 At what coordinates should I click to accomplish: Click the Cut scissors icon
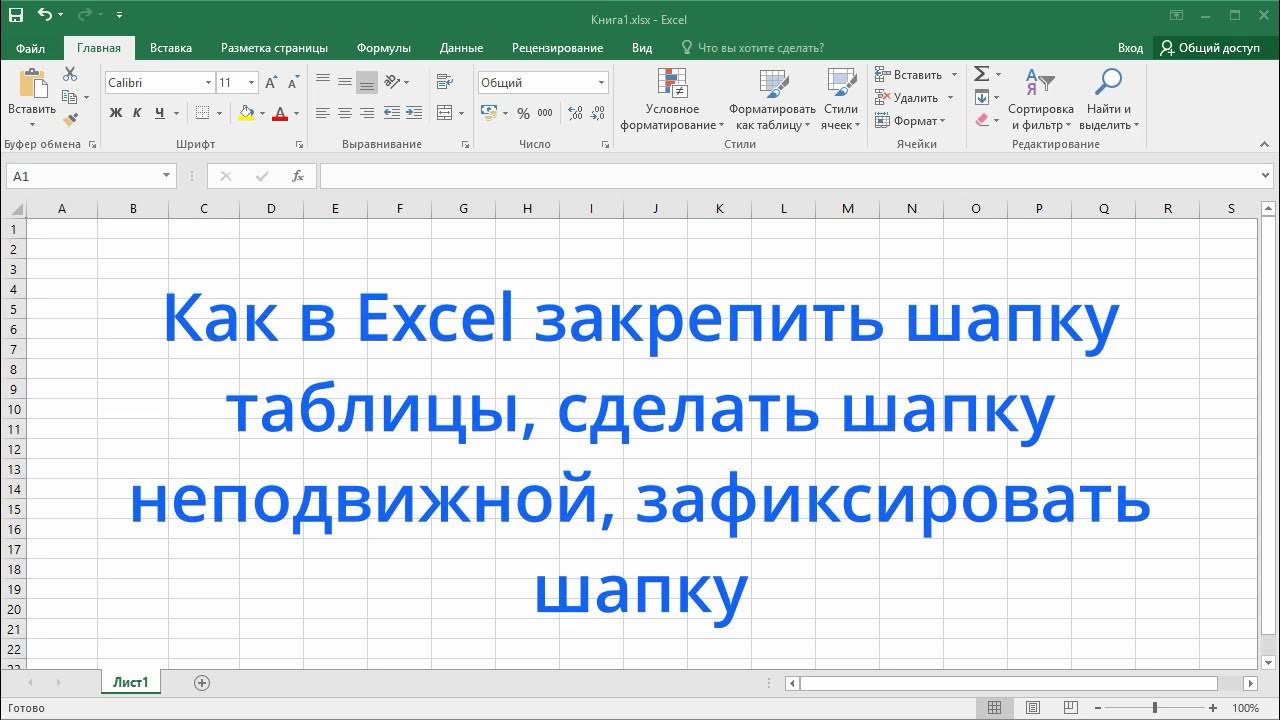pyautogui.click(x=70, y=75)
